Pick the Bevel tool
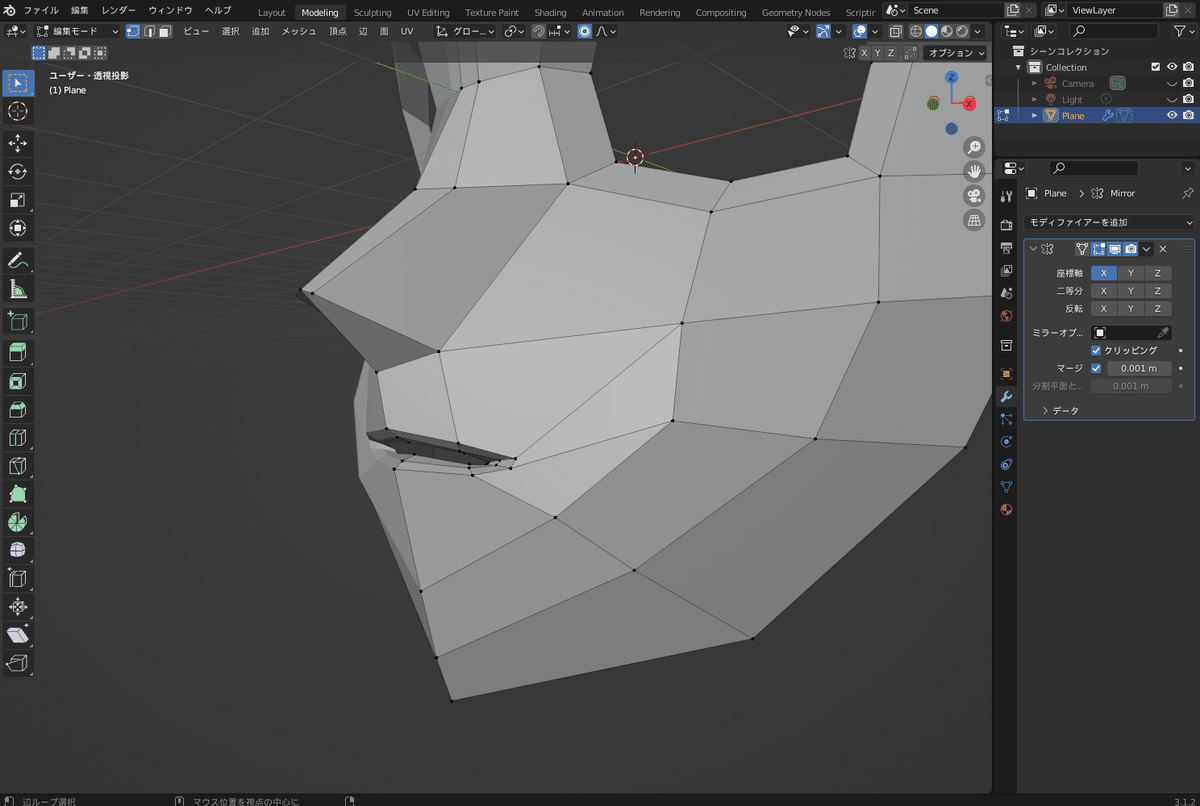This screenshot has width=1200, height=806. 18,409
